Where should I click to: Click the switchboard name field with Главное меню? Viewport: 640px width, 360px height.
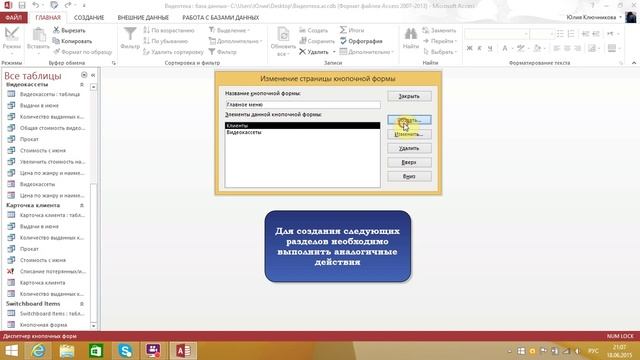click(302, 104)
